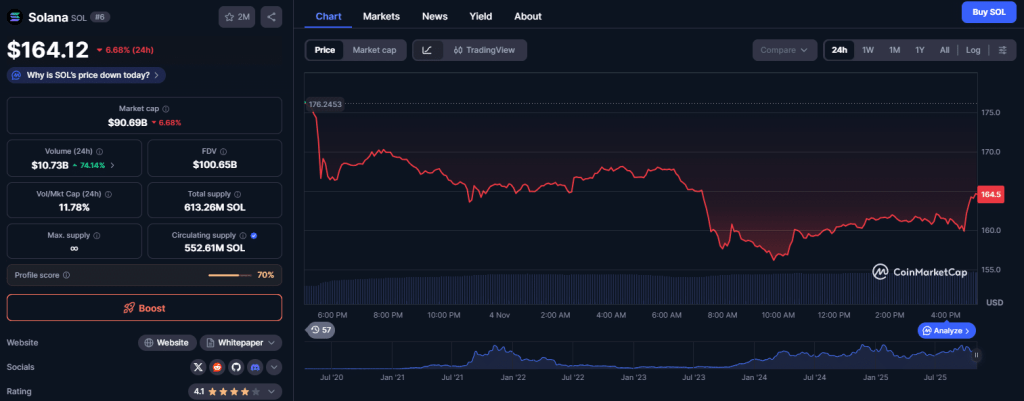Switch chart to Market cap view

373,50
